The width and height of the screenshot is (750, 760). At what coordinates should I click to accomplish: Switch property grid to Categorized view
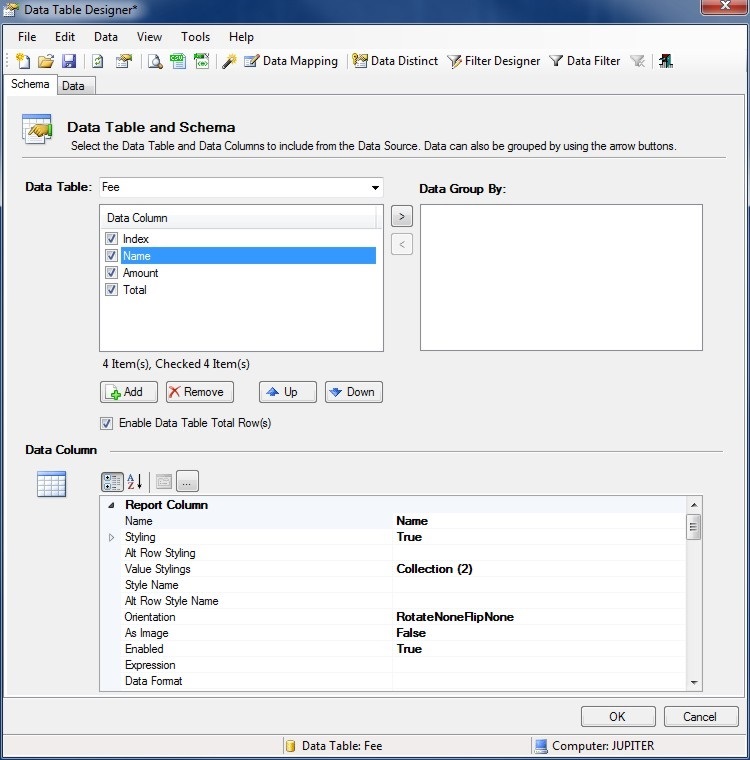point(112,481)
